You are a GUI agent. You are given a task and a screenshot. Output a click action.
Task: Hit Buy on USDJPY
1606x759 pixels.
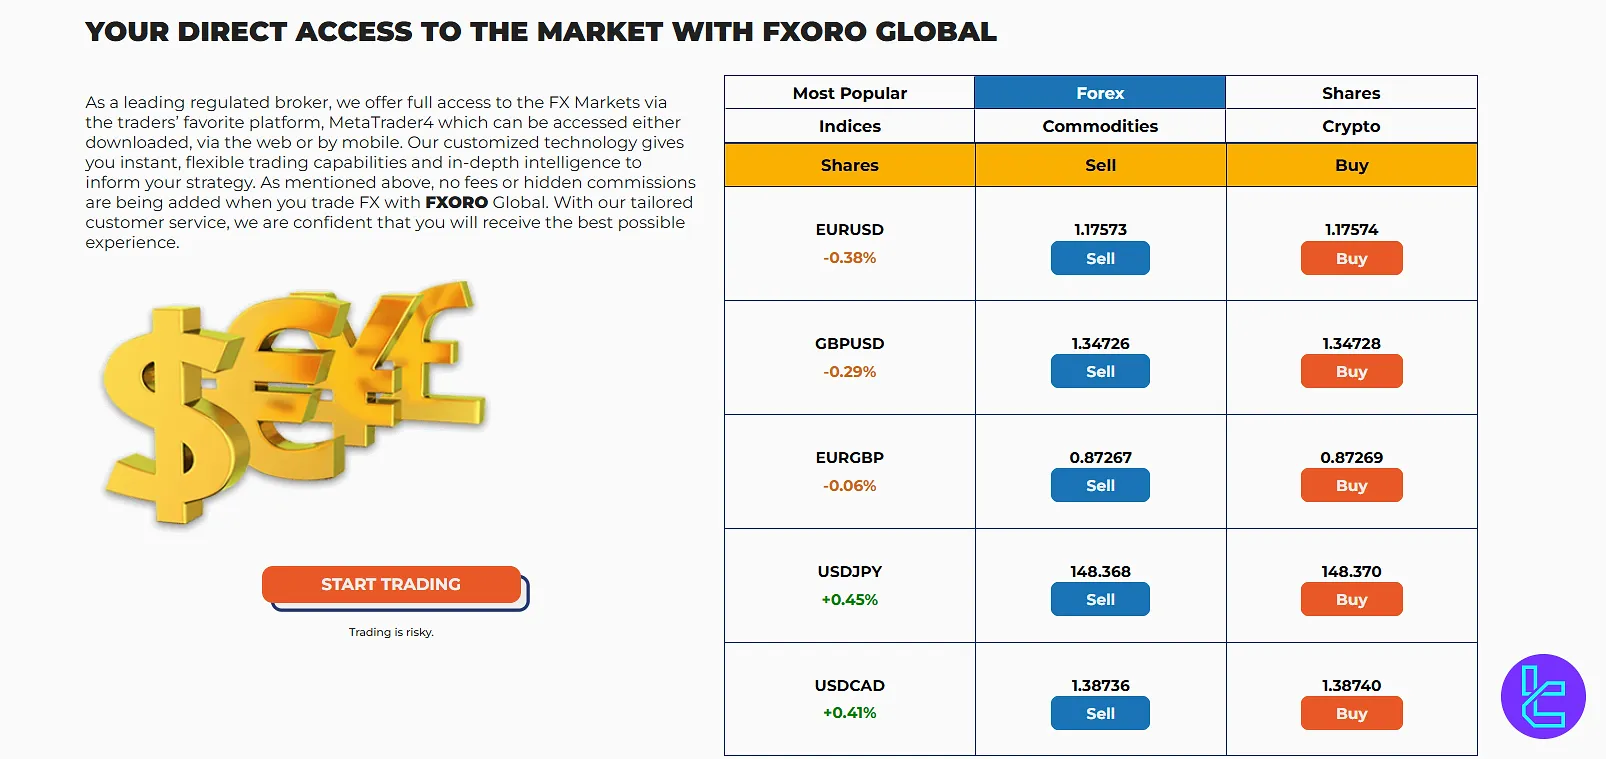[x=1350, y=600]
